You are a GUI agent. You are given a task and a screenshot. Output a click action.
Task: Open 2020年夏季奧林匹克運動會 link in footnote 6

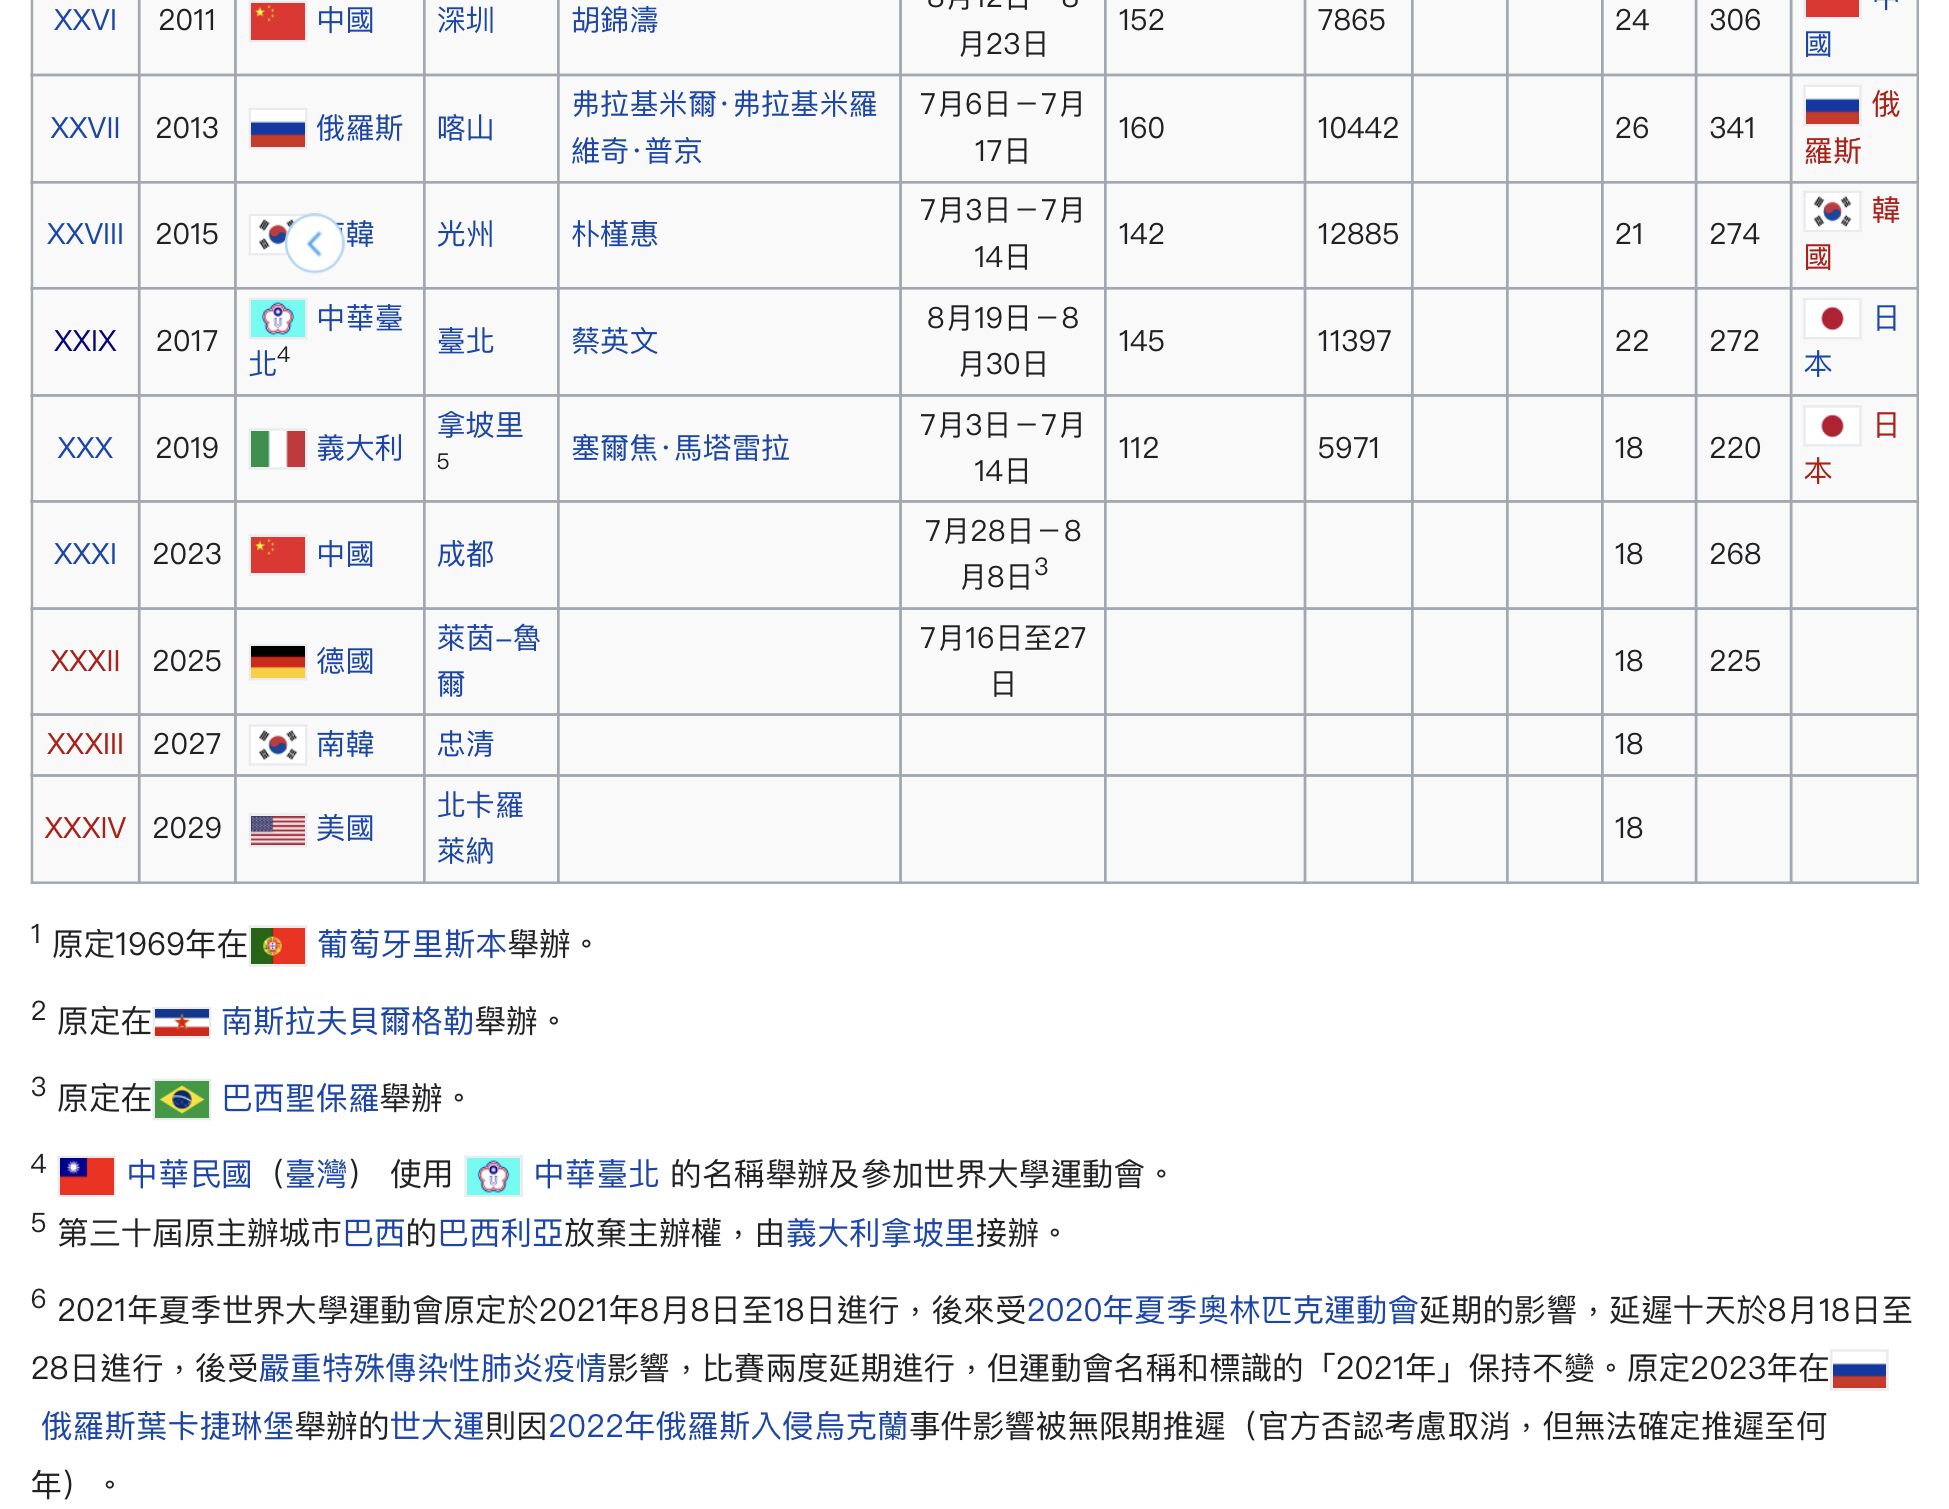pos(1221,1310)
